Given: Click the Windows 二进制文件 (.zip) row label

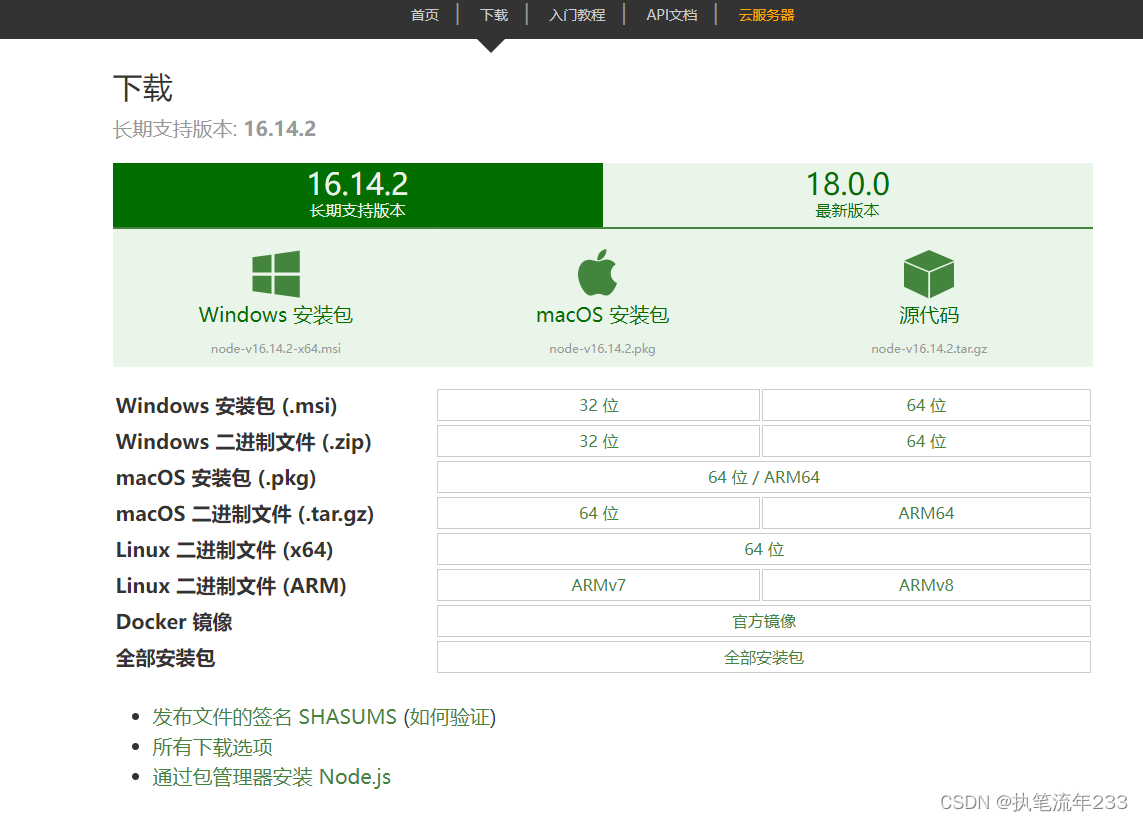Looking at the screenshot, I should coord(243,442).
